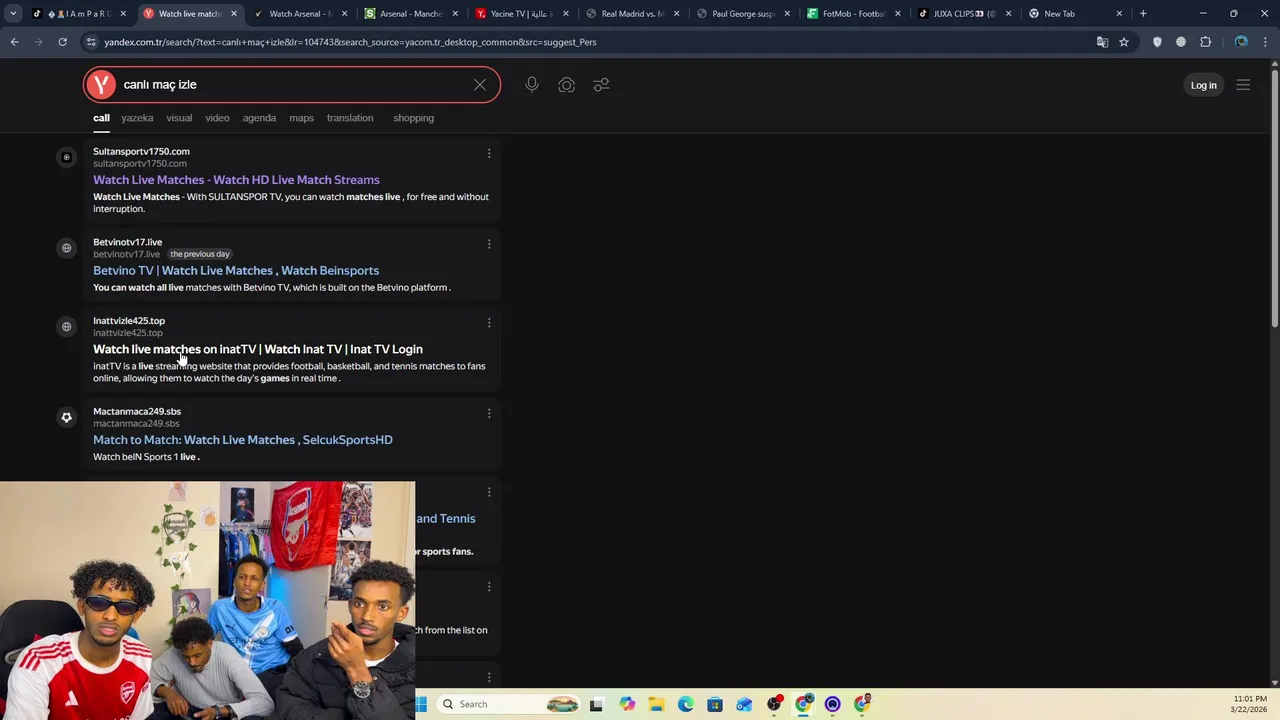The height and width of the screenshot is (720, 1280).
Task: Open search filter settings icon
Action: click(x=601, y=85)
